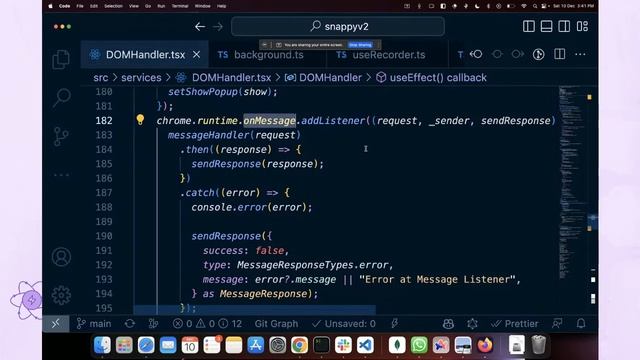Open Finder from the Dock
The width and height of the screenshot is (640, 360).
[102, 345]
